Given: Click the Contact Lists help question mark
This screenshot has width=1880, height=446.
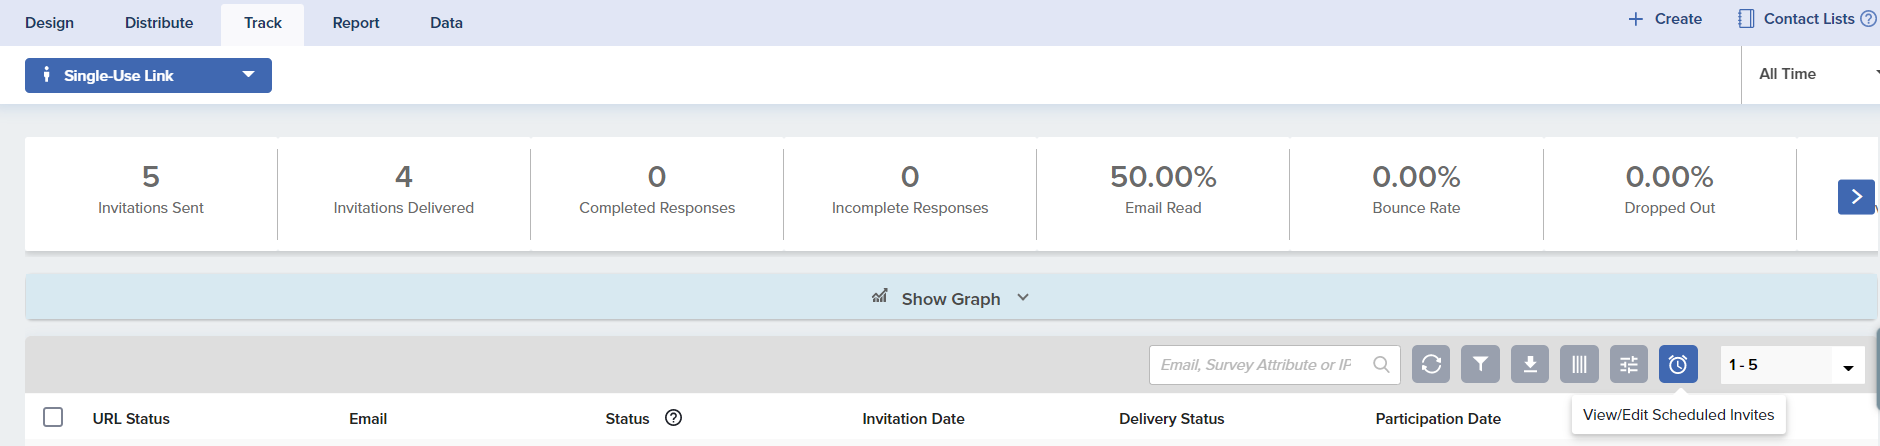Looking at the screenshot, I should click(1868, 19).
